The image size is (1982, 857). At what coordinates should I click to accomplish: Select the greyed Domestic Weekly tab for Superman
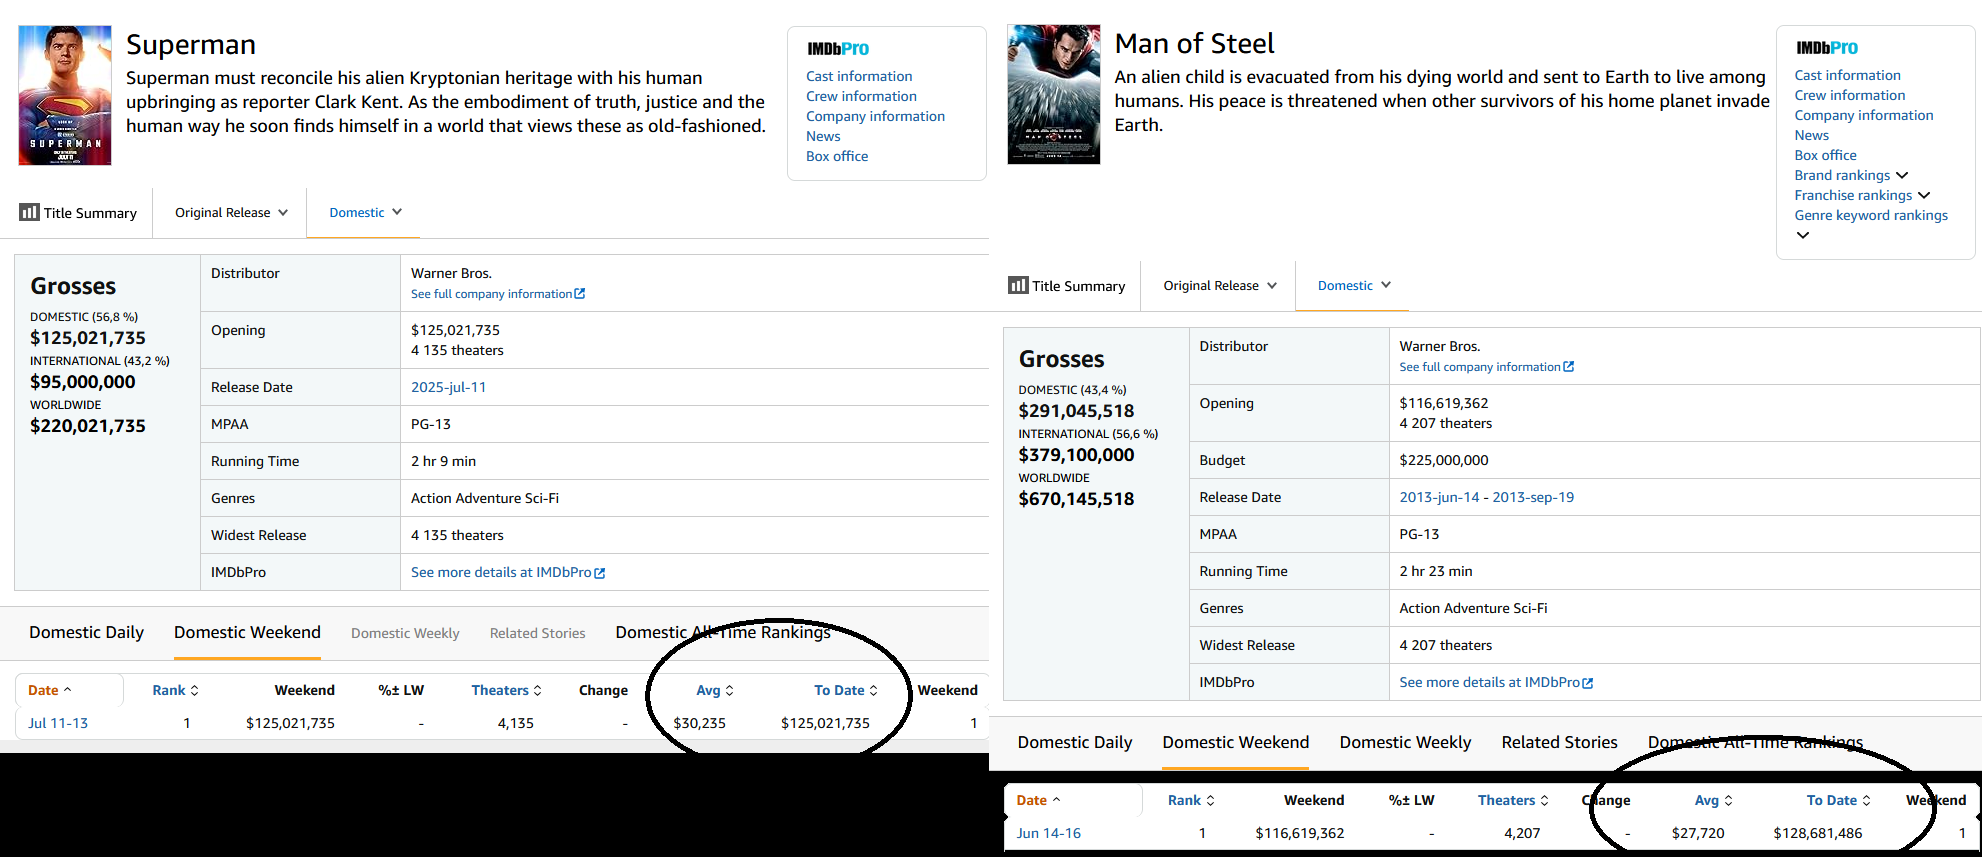pyautogui.click(x=405, y=633)
